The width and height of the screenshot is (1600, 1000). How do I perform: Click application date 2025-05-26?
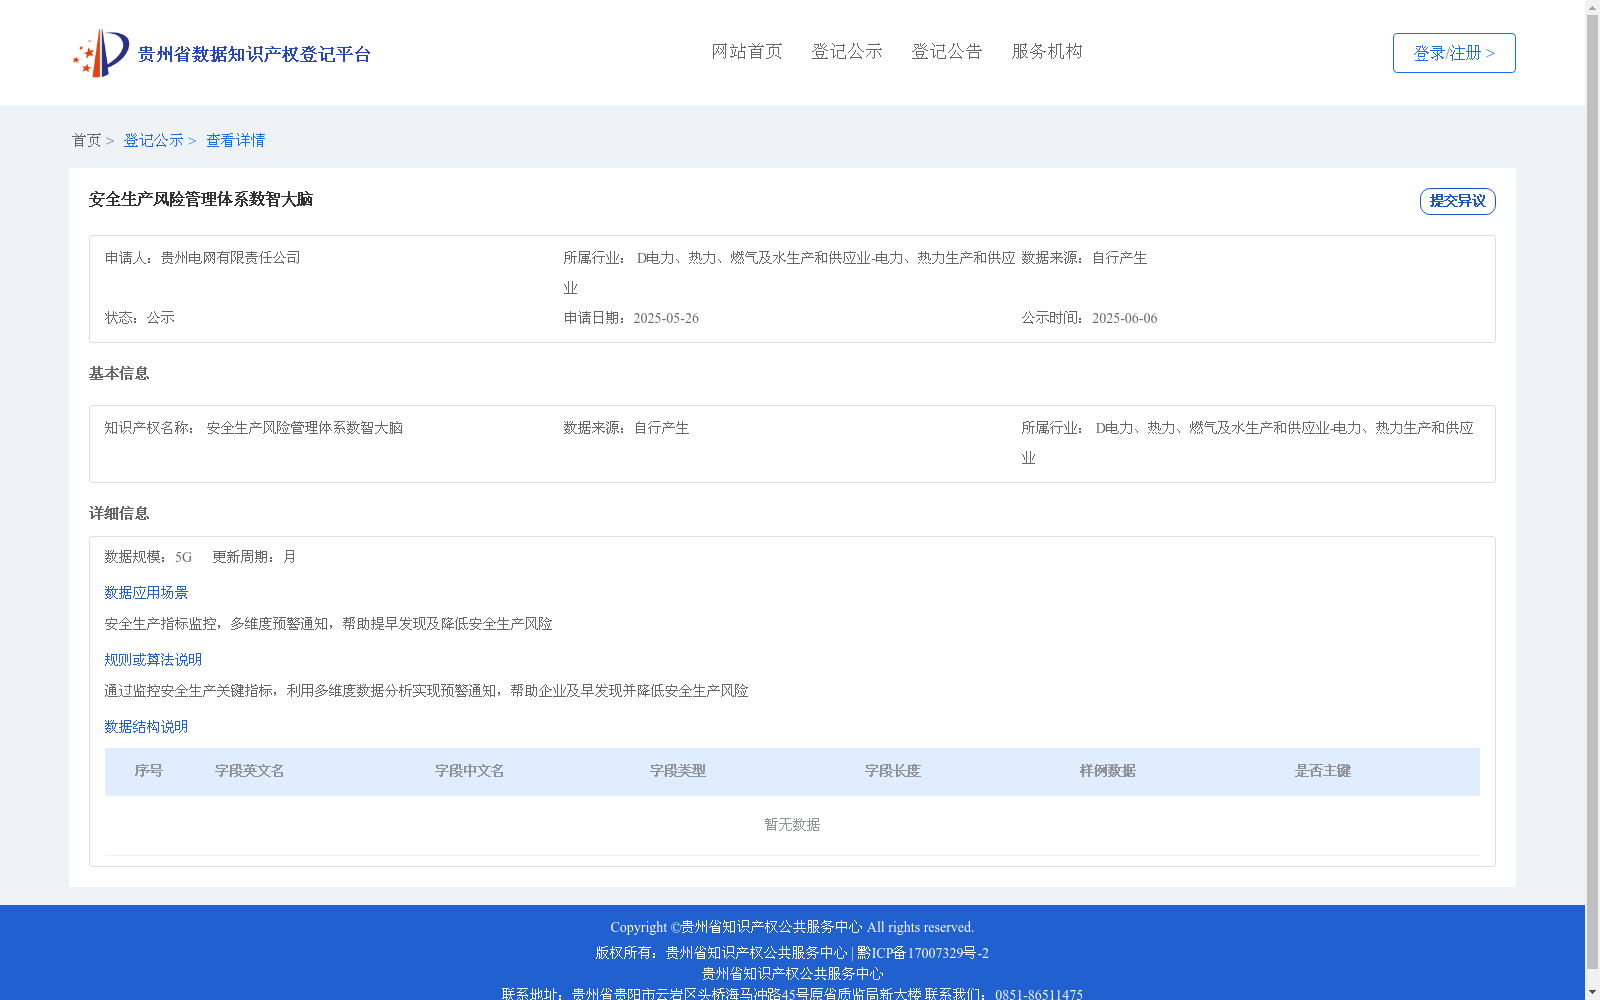(666, 318)
